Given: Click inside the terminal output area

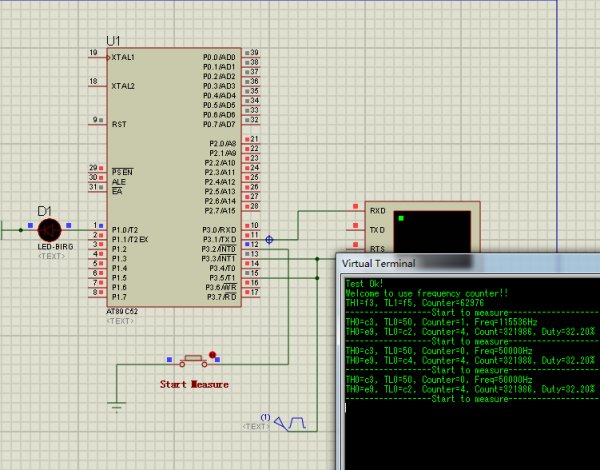Looking at the screenshot, I should pos(470,430).
